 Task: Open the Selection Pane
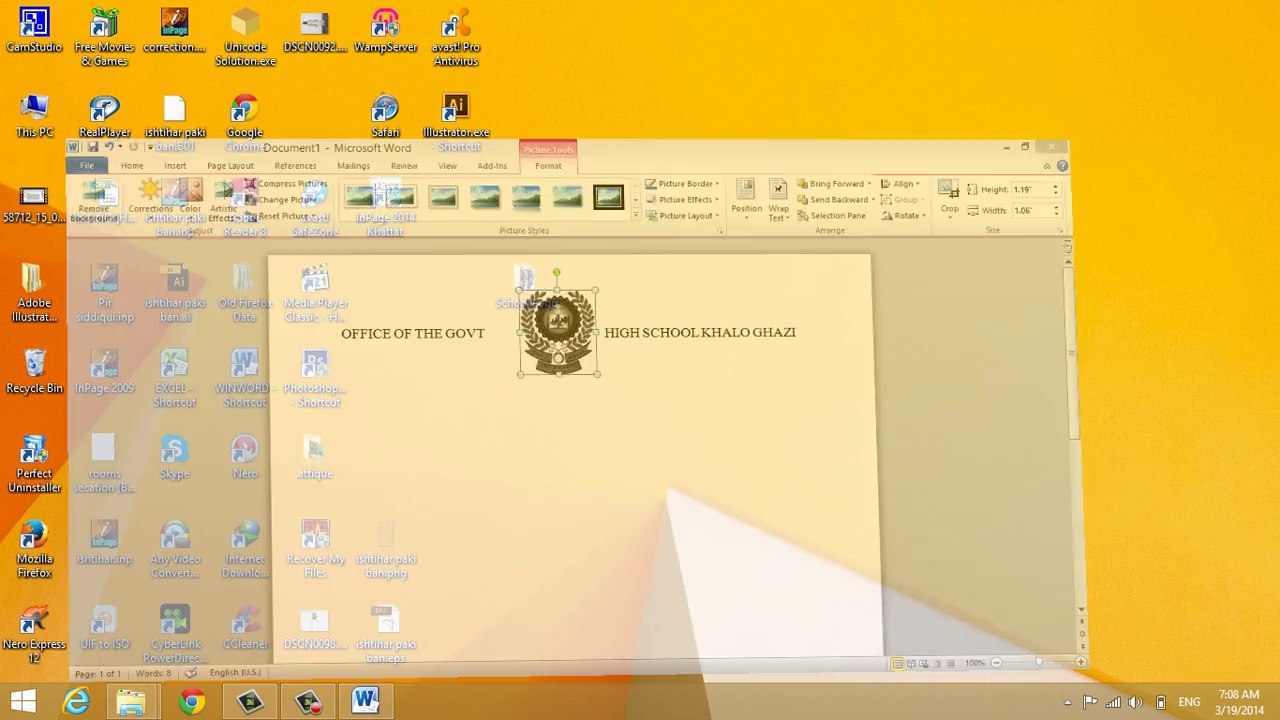tap(831, 216)
